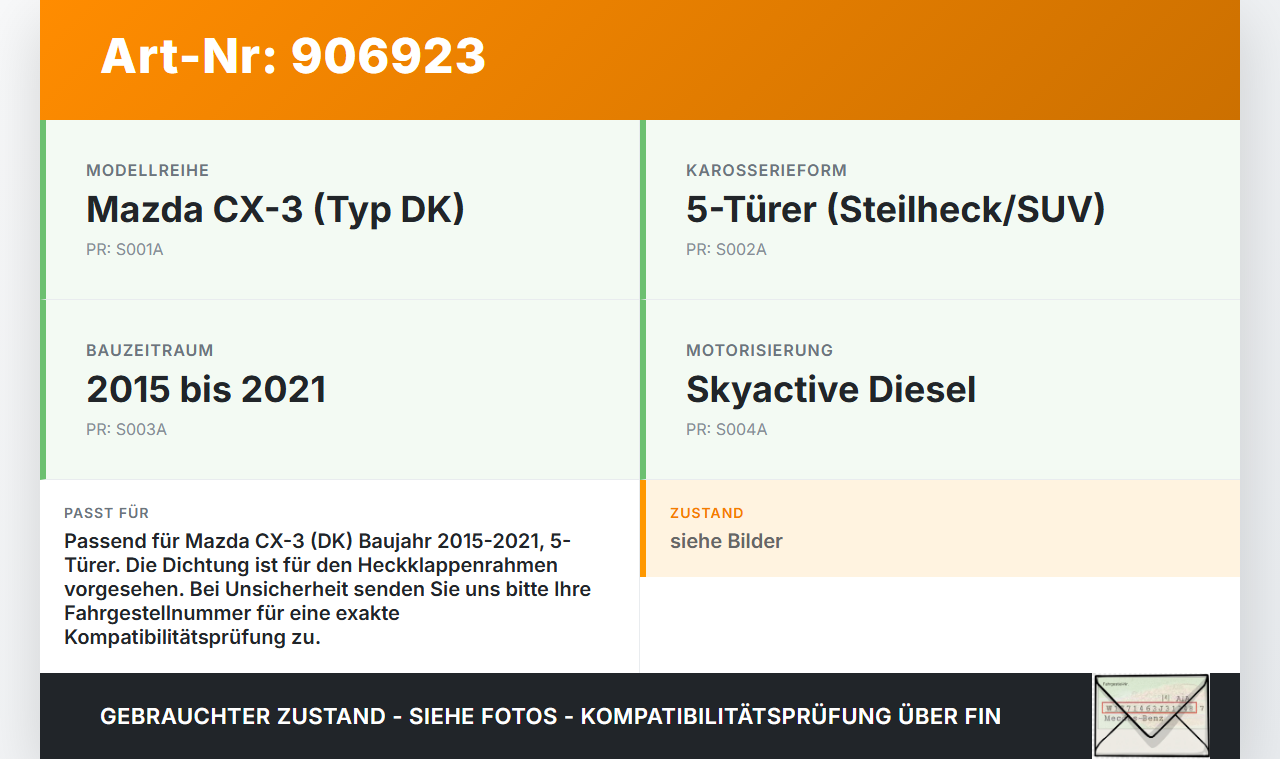
Task: Click the BAUZEITRAUM label
Action: pos(150,351)
